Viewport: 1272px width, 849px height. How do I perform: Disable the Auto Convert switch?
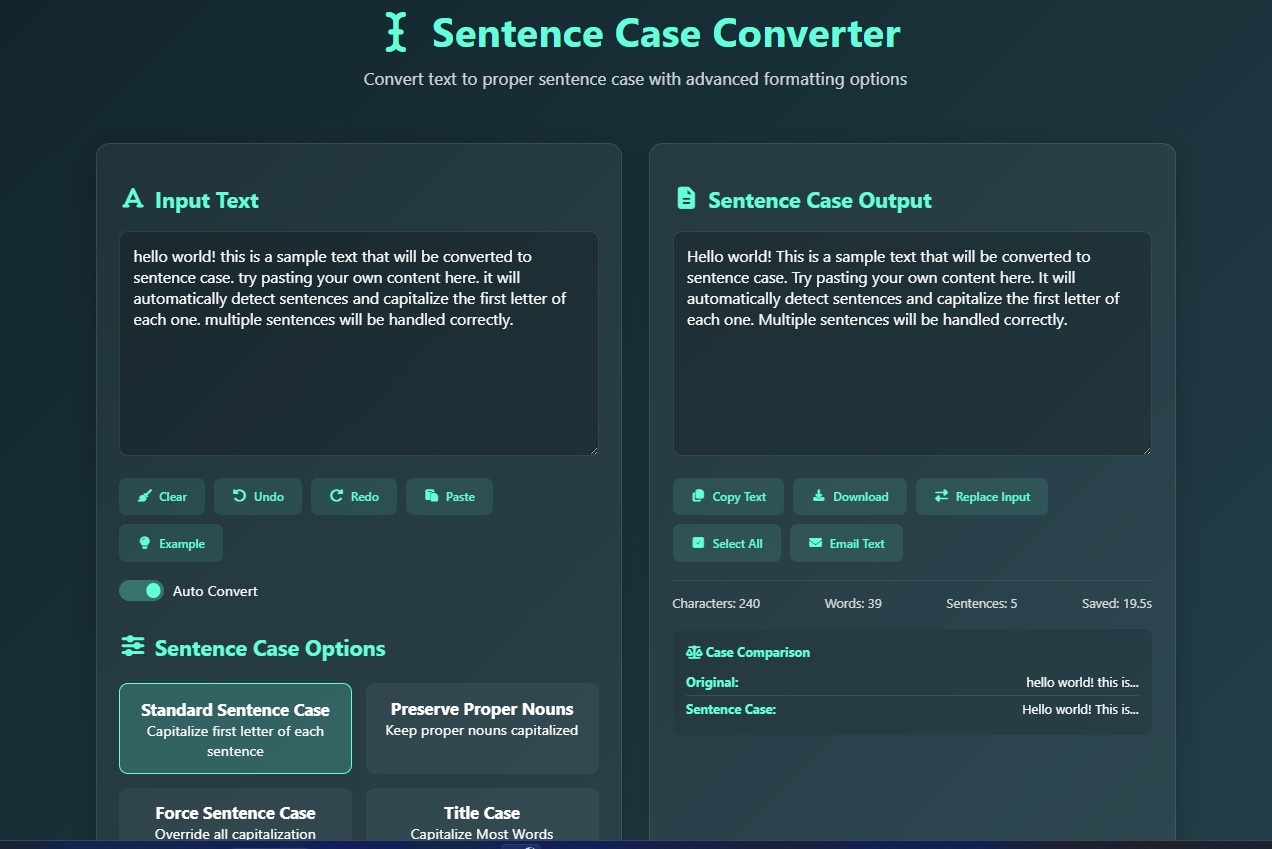[x=141, y=590]
